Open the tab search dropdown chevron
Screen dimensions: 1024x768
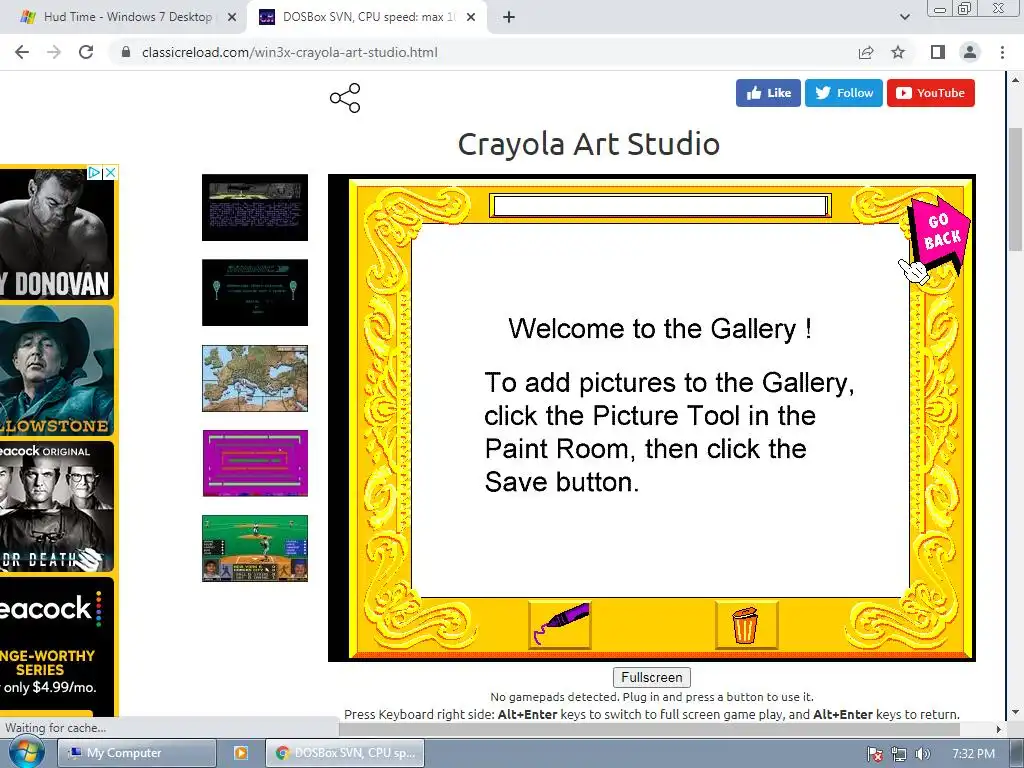pos(904,17)
